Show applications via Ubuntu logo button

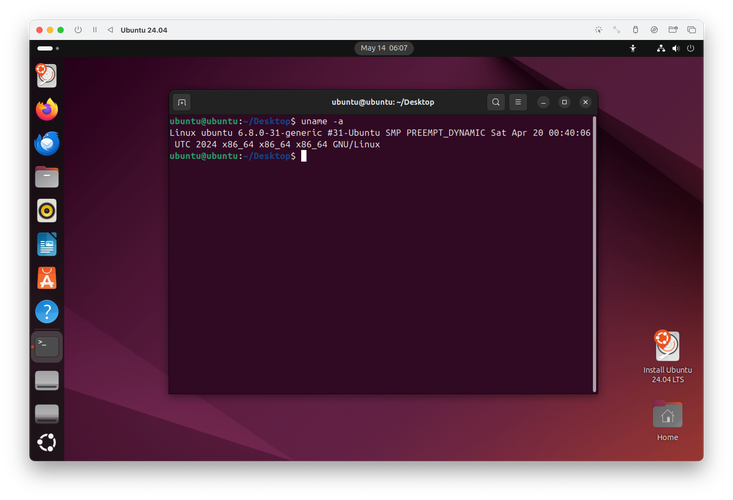[x=47, y=443]
